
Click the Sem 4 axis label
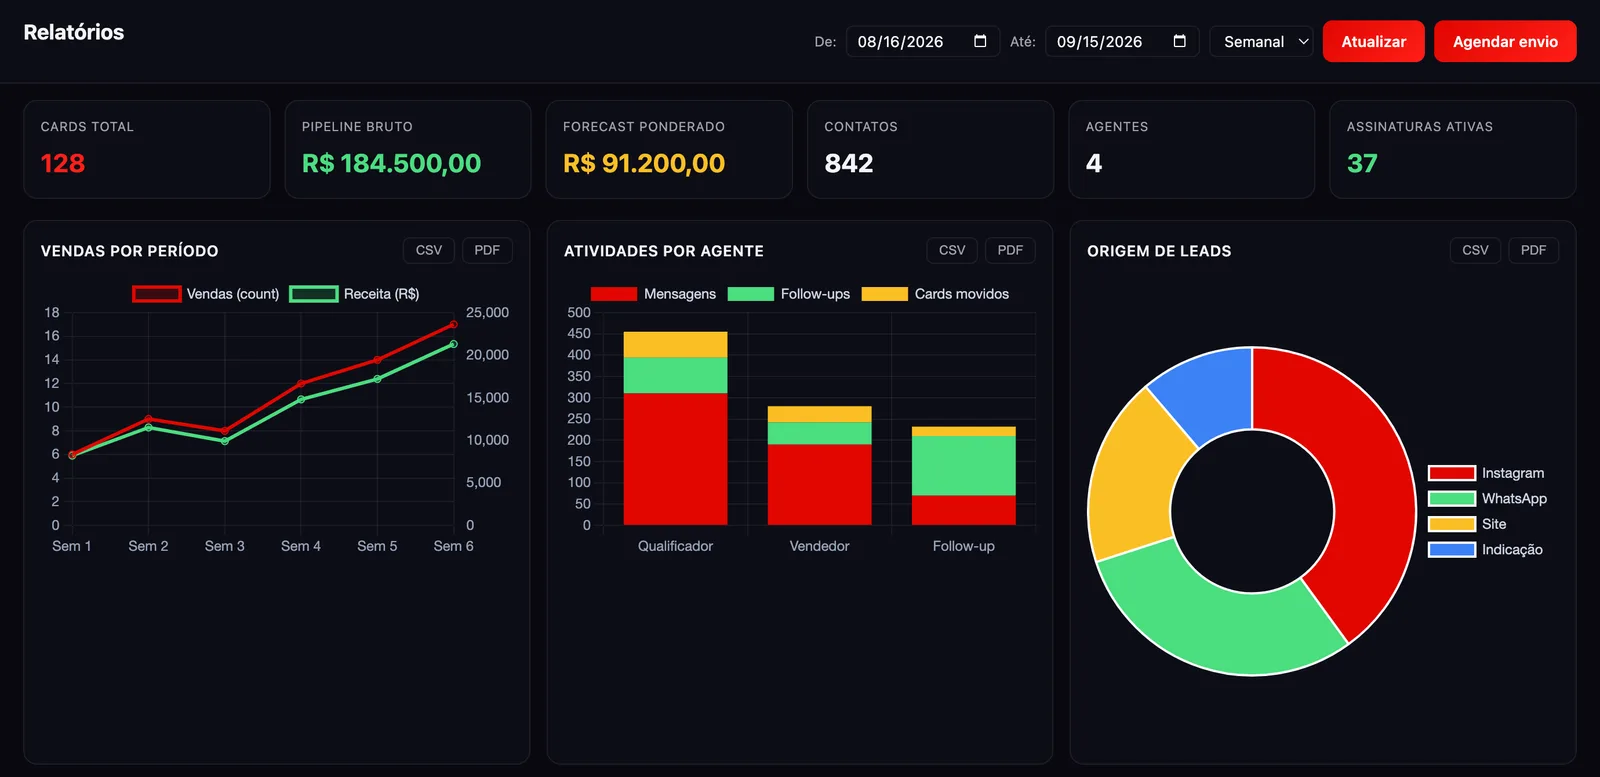tap(301, 546)
